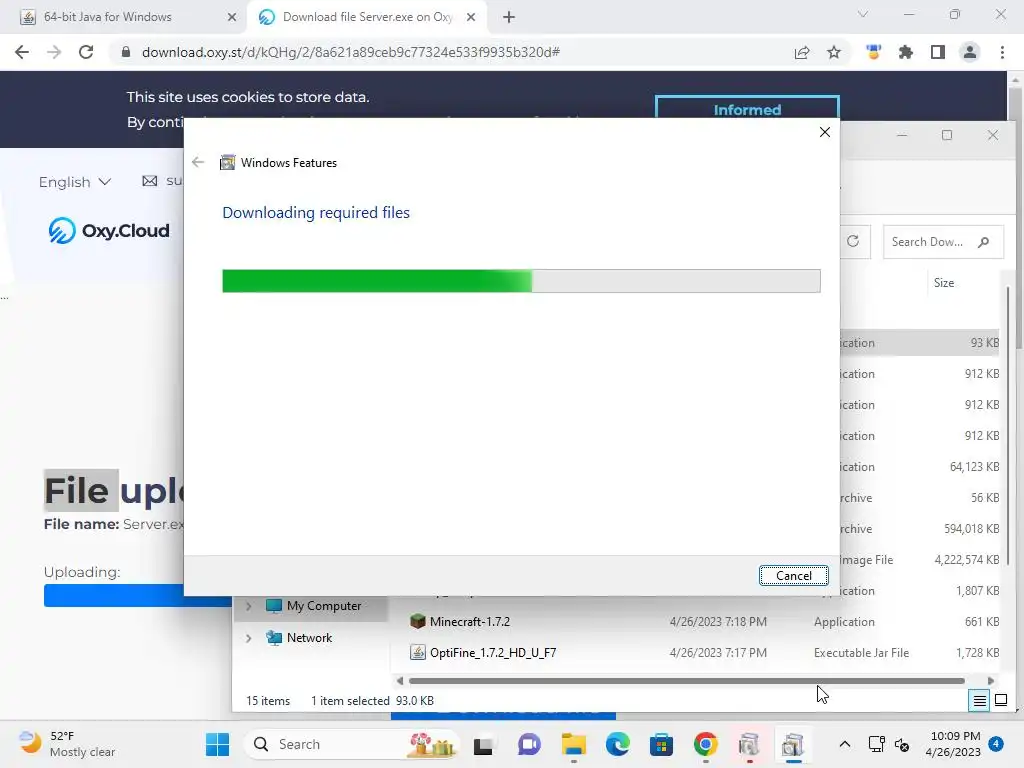The height and width of the screenshot is (768, 1024).
Task: Show hidden system tray icons
Action: tap(844, 744)
